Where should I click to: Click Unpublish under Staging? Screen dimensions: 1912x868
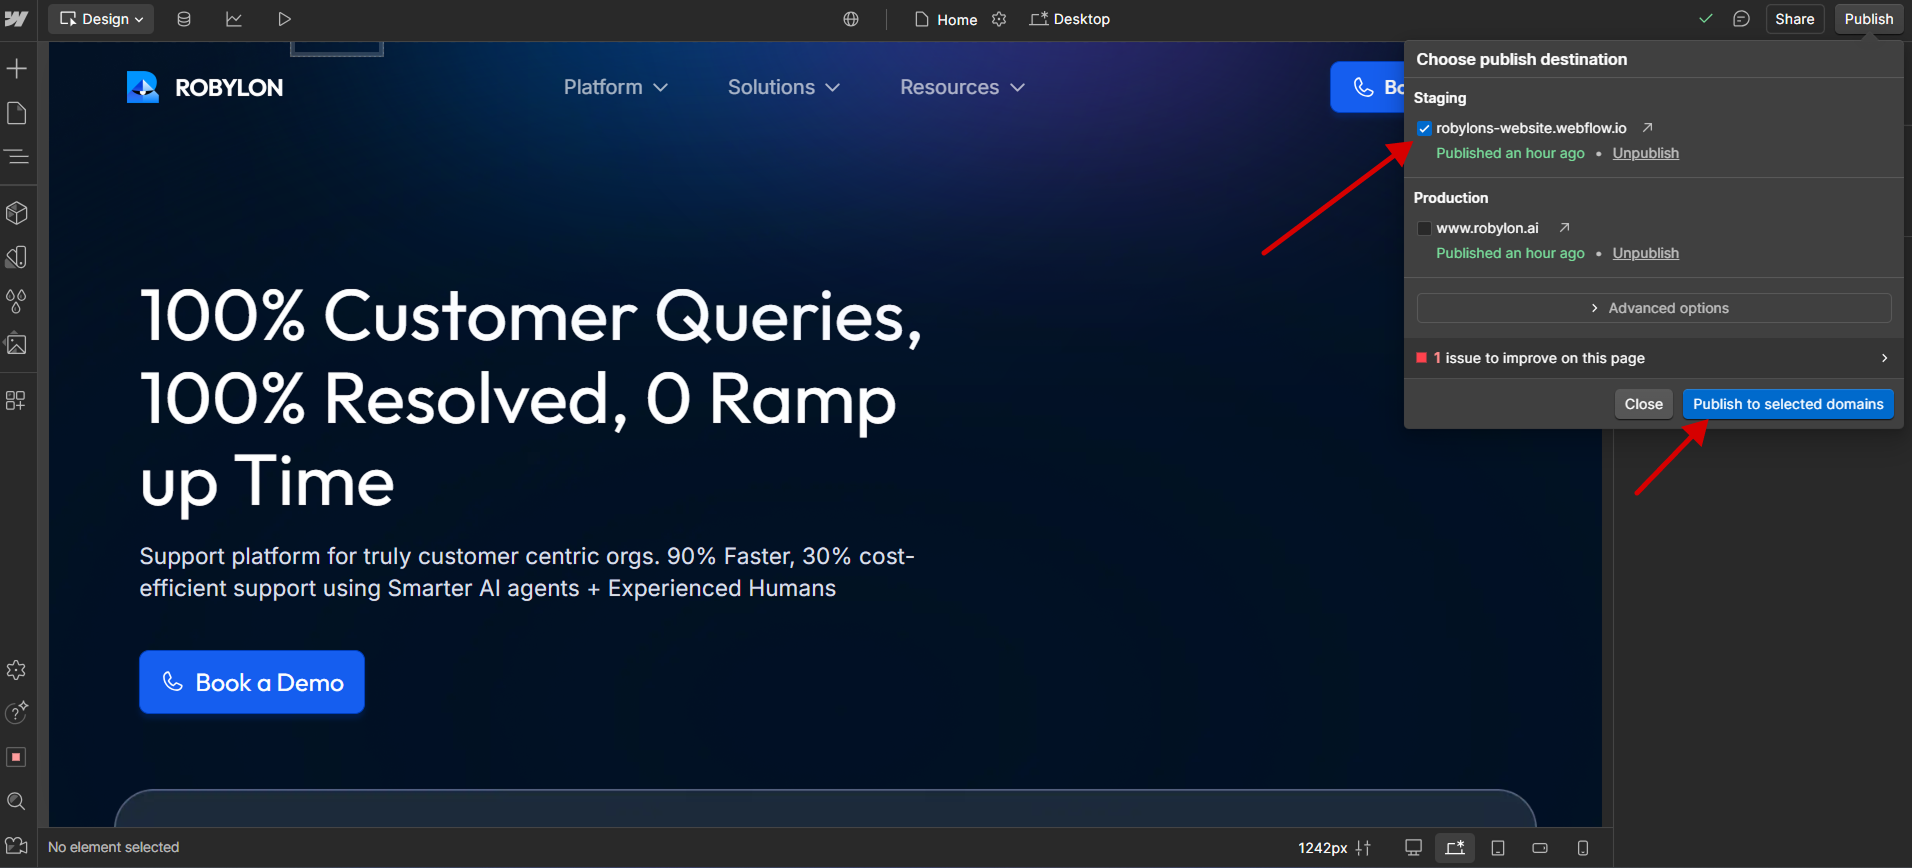coord(1645,153)
